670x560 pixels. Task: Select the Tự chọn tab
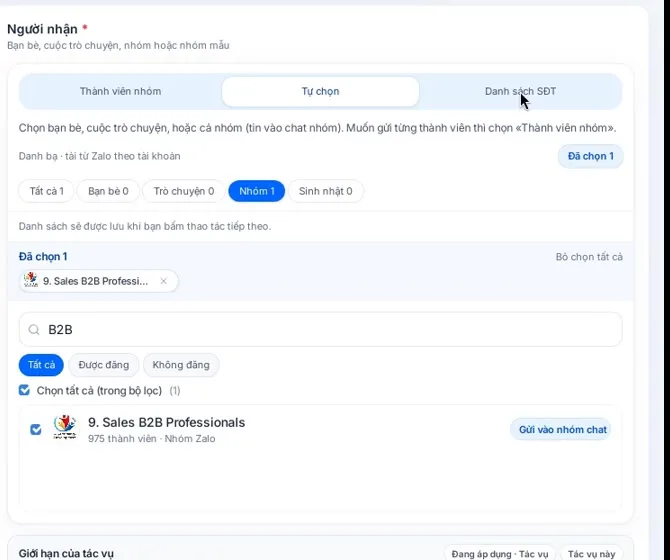[320, 91]
